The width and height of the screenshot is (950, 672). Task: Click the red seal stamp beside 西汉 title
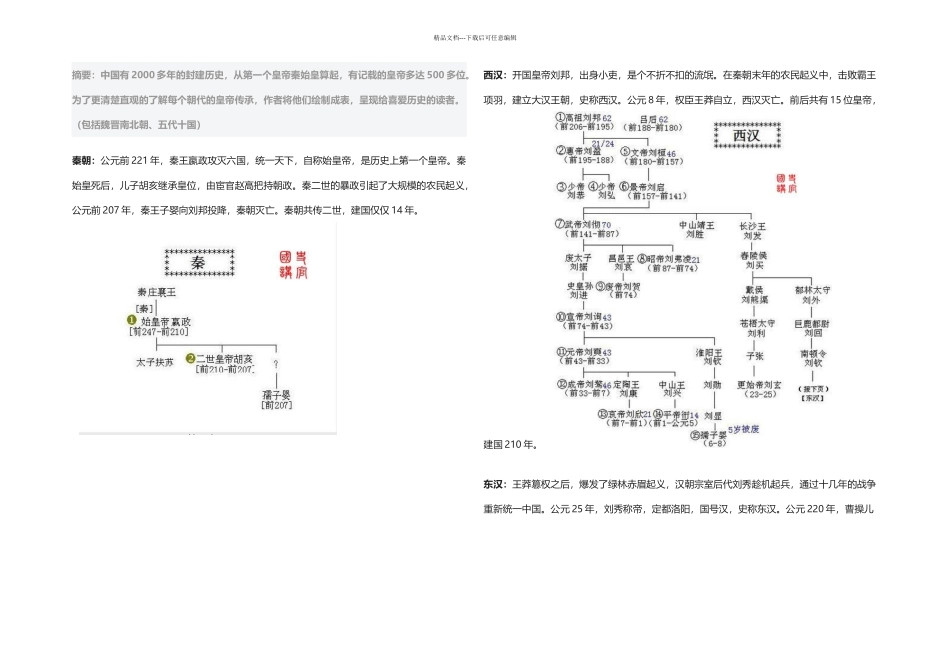[x=786, y=183]
